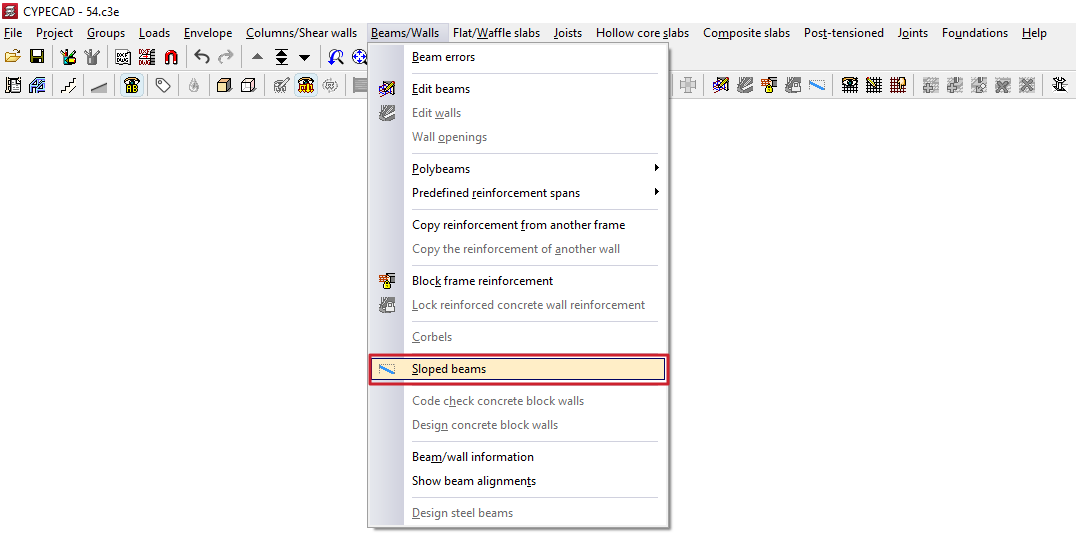Click the Edit beams pencil toolbar icon
The height and width of the screenshot is (555, 1076).
pos(721,85)
